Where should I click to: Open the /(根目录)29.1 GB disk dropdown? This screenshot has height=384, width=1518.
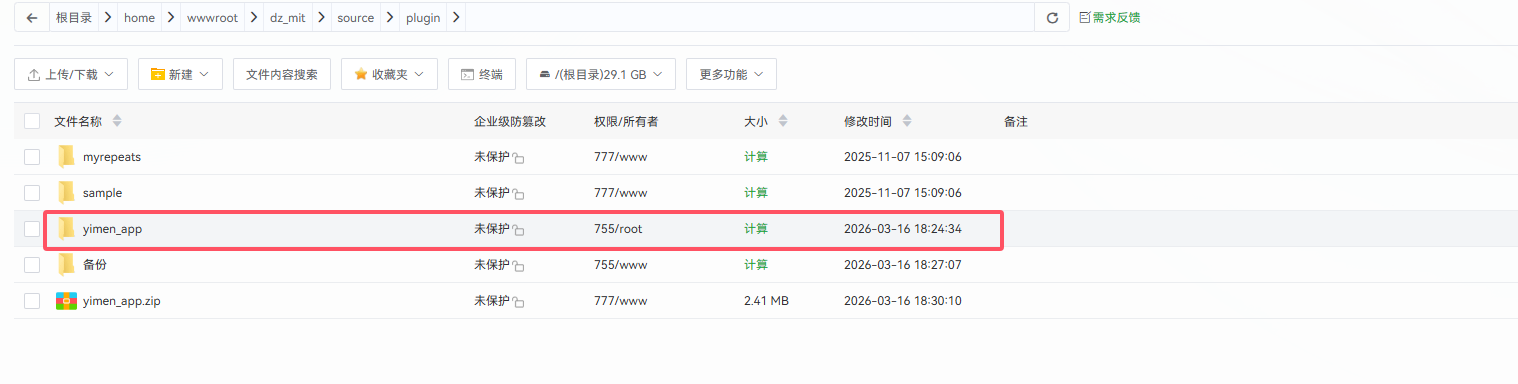pyautogui.click(x=601, y=74)
